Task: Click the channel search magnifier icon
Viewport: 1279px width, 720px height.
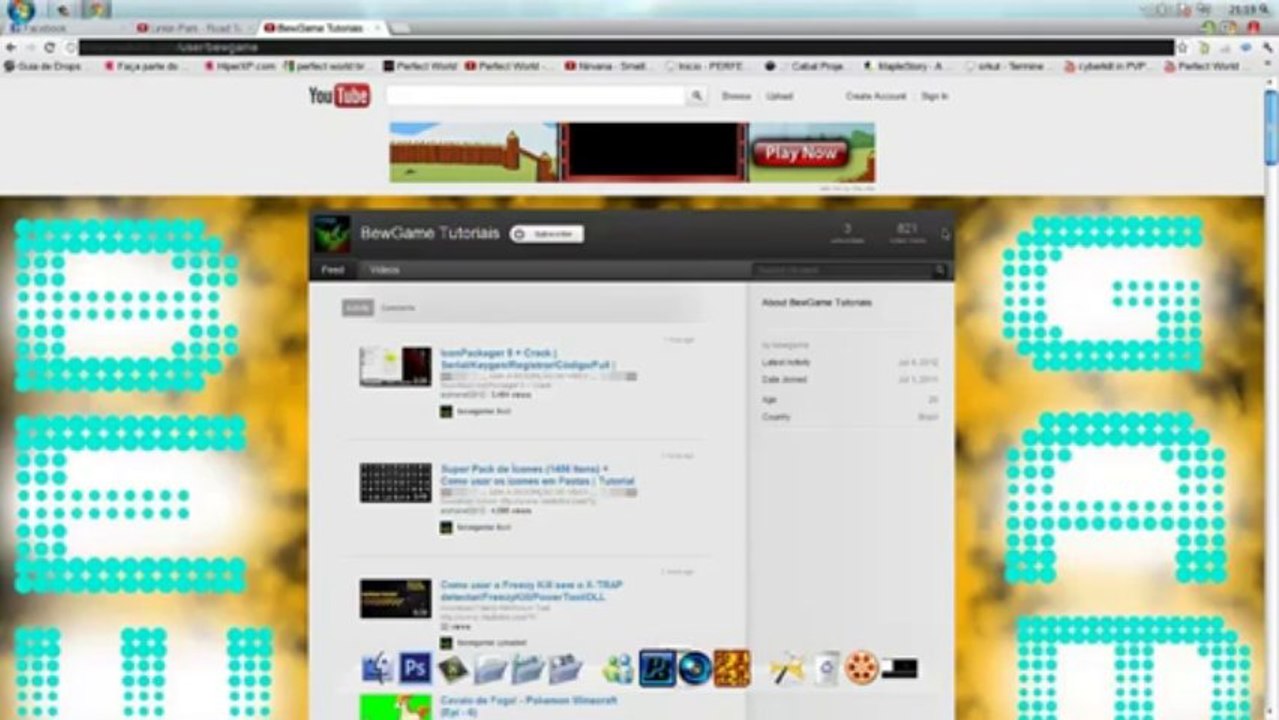Action: click(x=940, y=270)
